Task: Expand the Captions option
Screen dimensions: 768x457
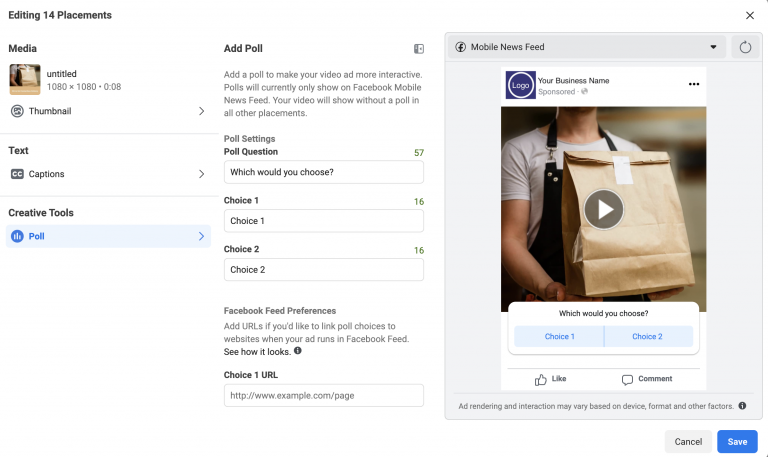Action: click(x=108, y=174)
